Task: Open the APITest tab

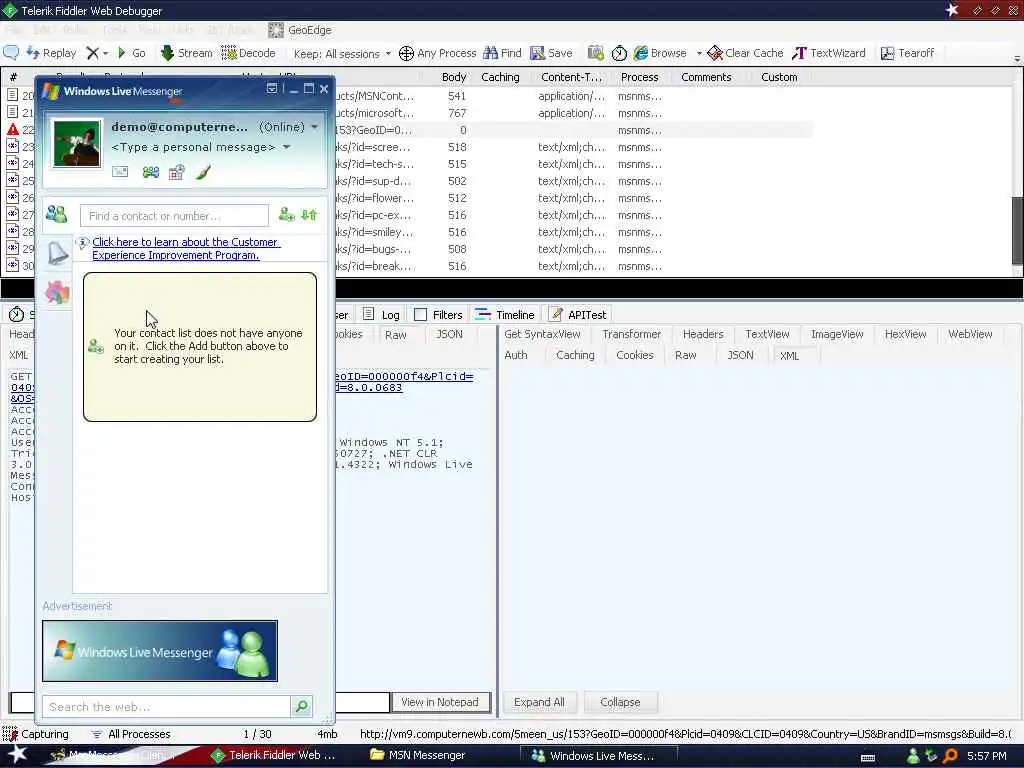Action: [579, 315]
